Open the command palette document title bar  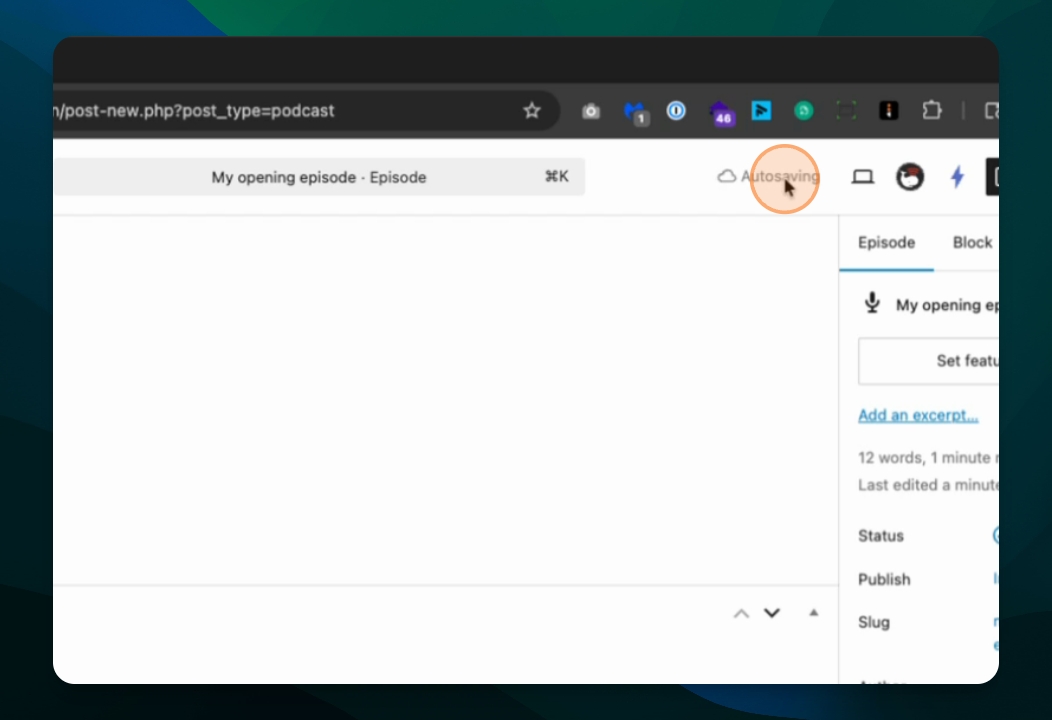[319, 177]
